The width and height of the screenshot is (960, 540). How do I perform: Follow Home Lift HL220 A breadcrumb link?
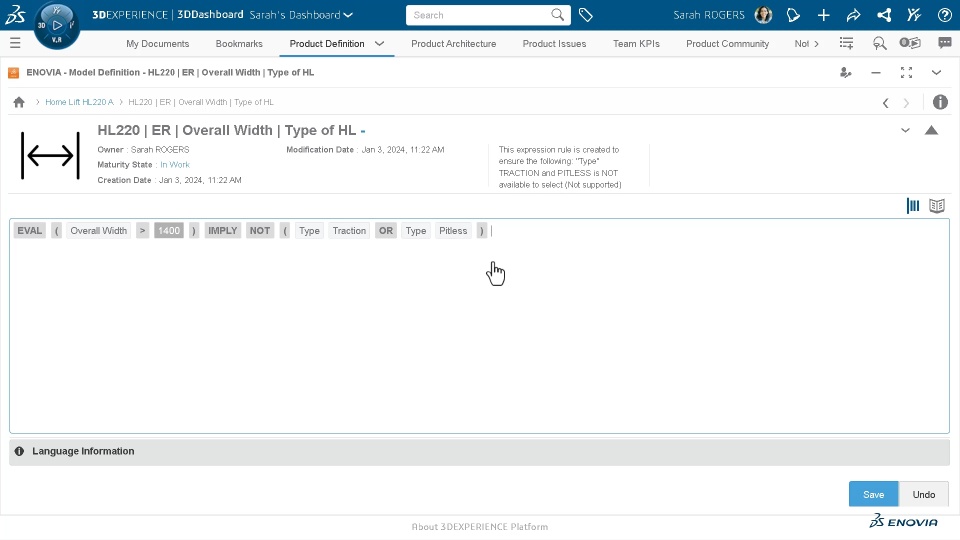(x=80, y=102)
